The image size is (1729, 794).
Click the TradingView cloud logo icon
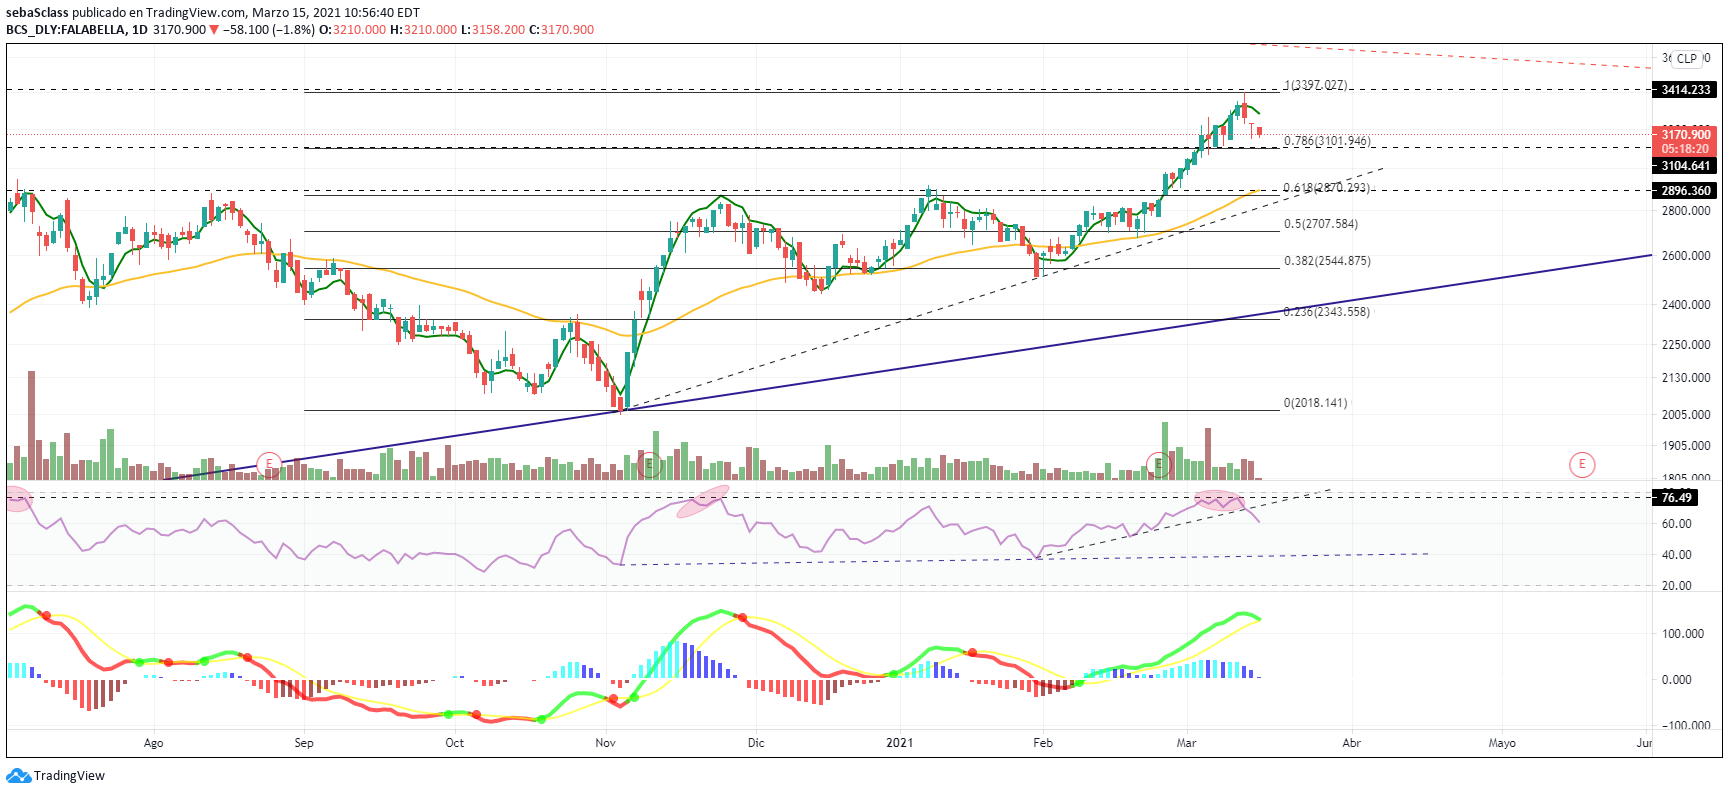pyautogui.click(x=18, y=776)
